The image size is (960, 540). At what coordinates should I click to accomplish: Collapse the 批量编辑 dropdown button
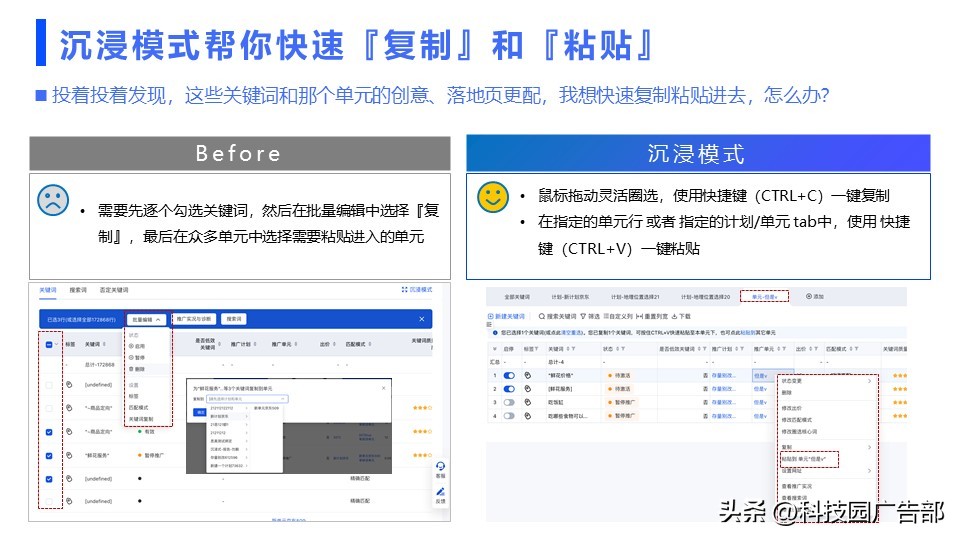click(x=147, y=320)
